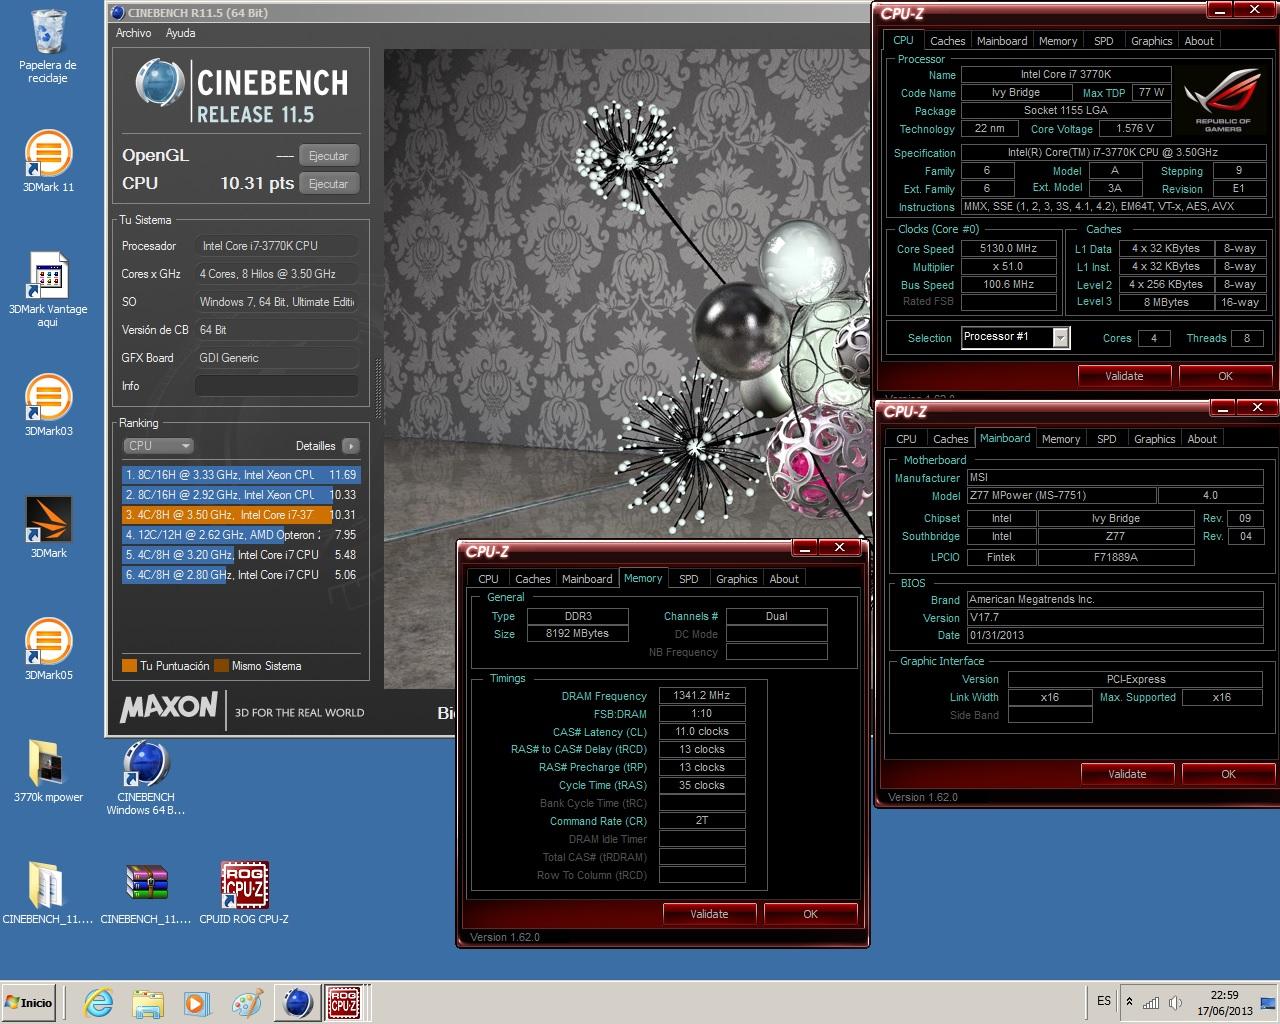Viewport: 1280px width, 1024px height.
Task: Click the ES language indicator in tray
Action: [1104, 1001]
